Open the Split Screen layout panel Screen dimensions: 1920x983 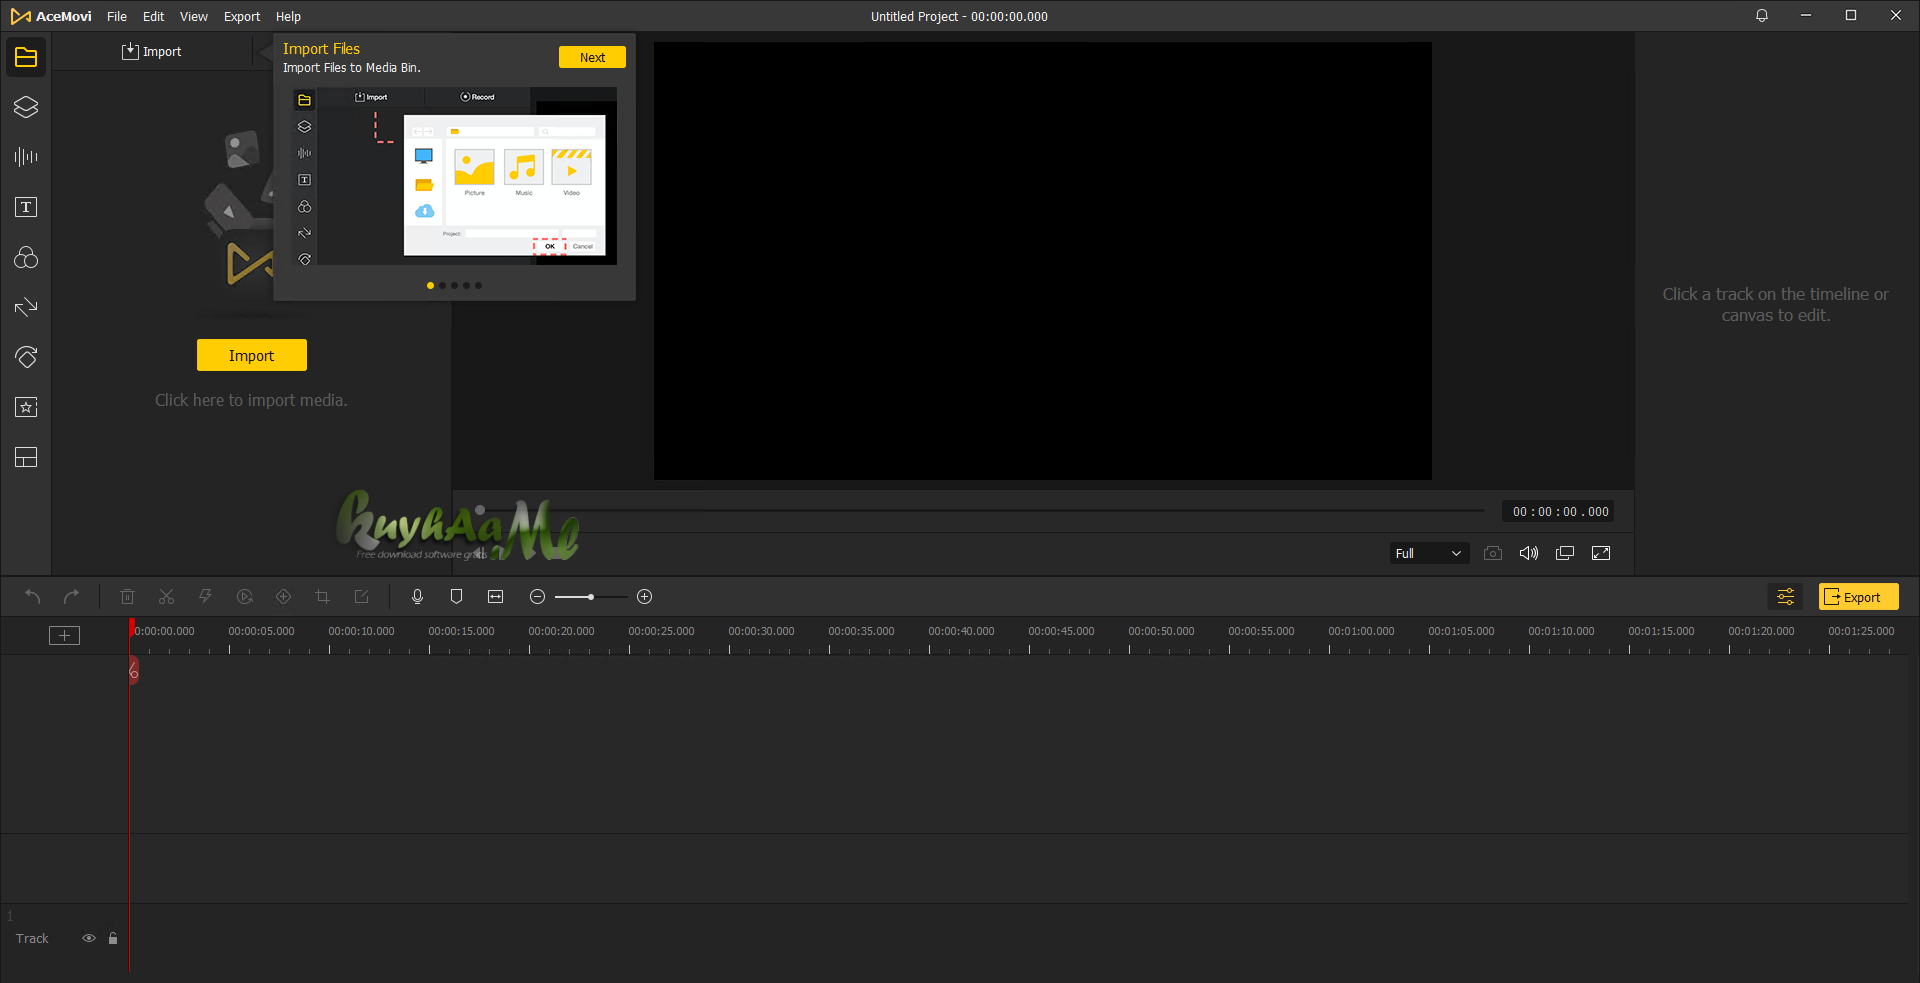26,457
